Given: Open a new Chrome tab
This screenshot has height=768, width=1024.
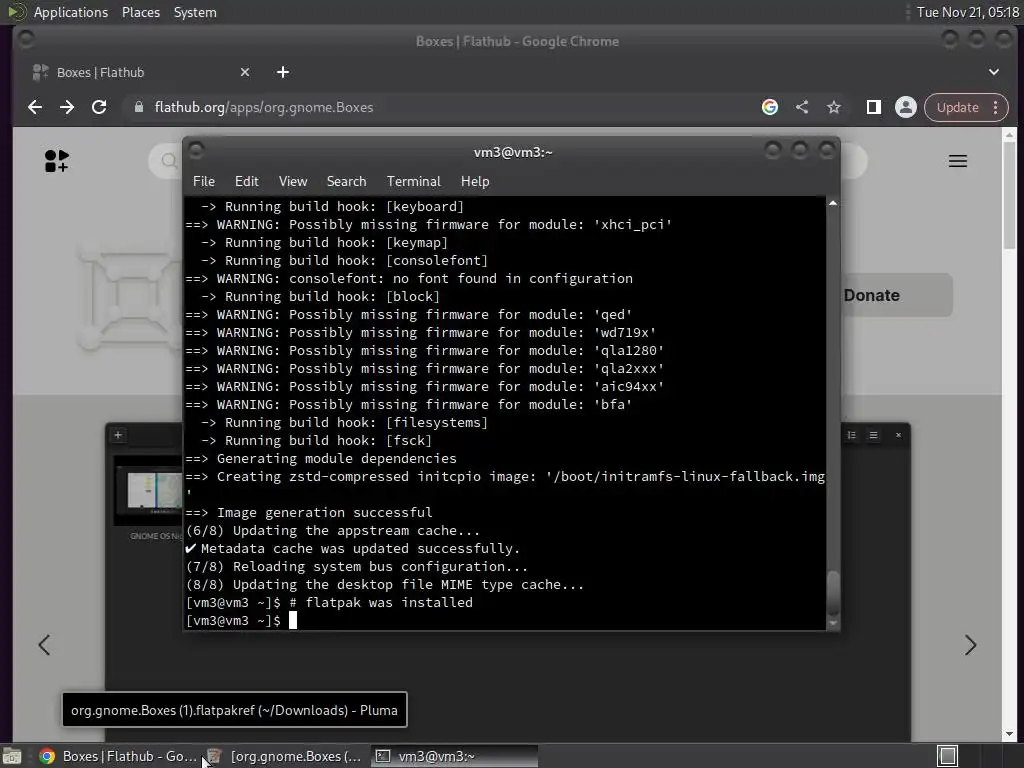Looking at the screenshot, I should tap(283, 72).
